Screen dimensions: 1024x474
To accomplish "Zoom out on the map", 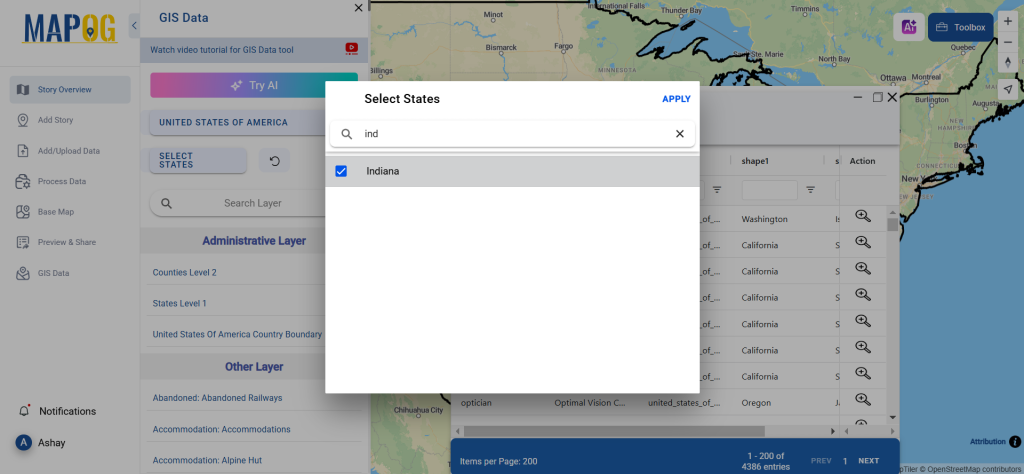I will [x=1008, y=43].
